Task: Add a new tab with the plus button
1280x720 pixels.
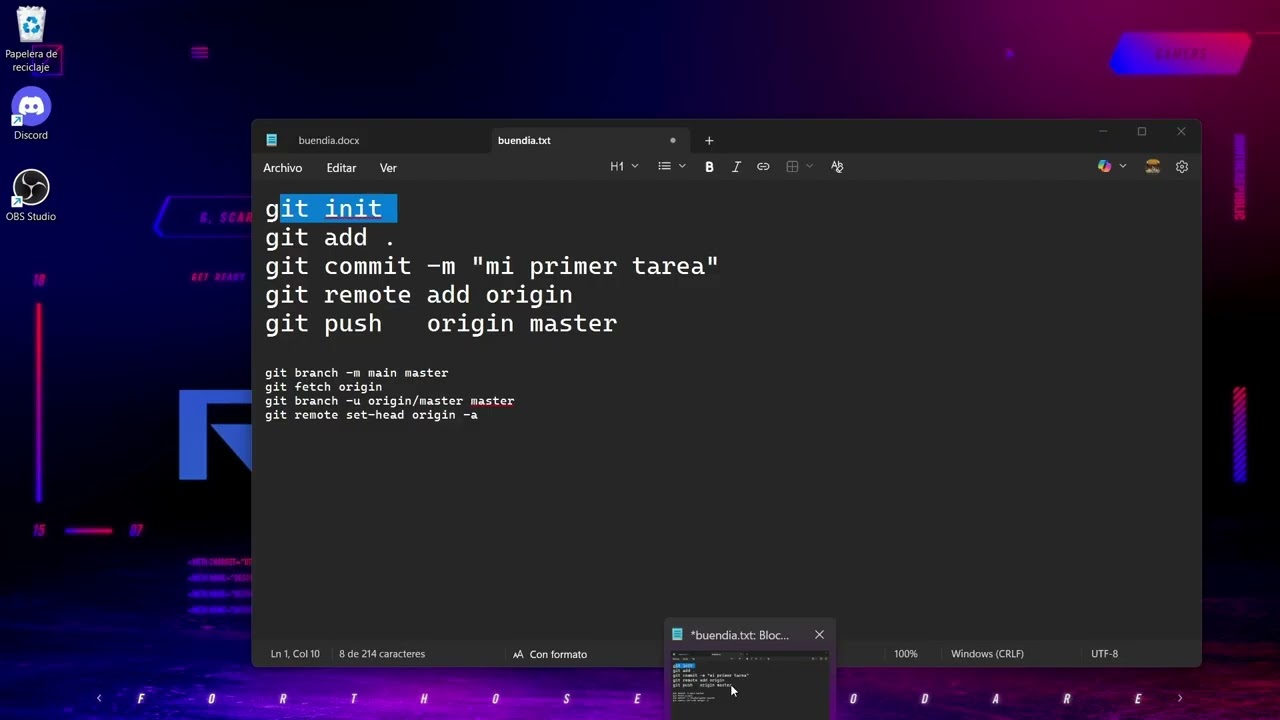Action: 709,141
